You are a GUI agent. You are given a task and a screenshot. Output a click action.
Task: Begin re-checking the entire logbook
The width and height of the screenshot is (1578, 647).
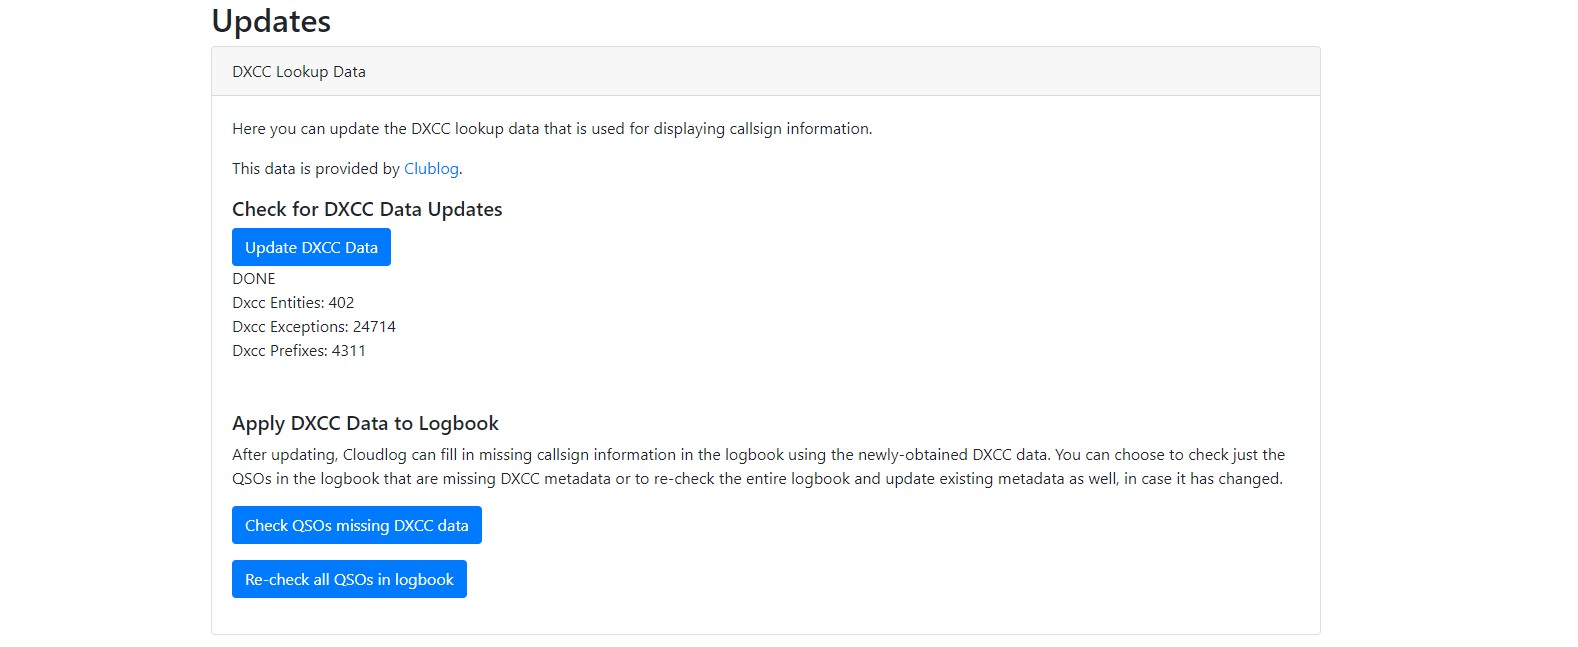[x=348, y=578]
